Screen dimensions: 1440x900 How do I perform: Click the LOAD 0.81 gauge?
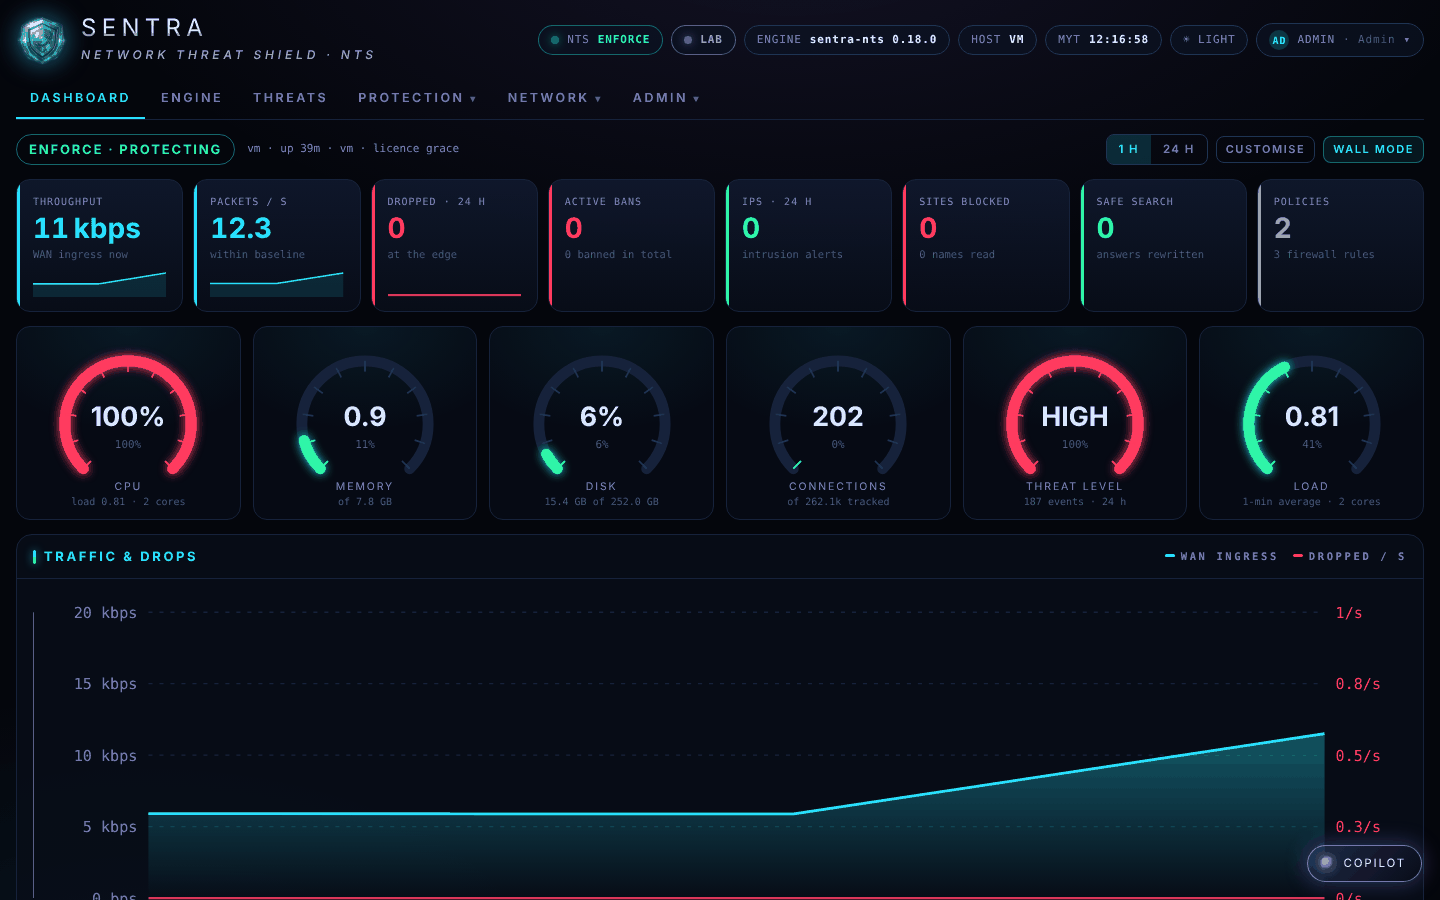(1311, 423)
